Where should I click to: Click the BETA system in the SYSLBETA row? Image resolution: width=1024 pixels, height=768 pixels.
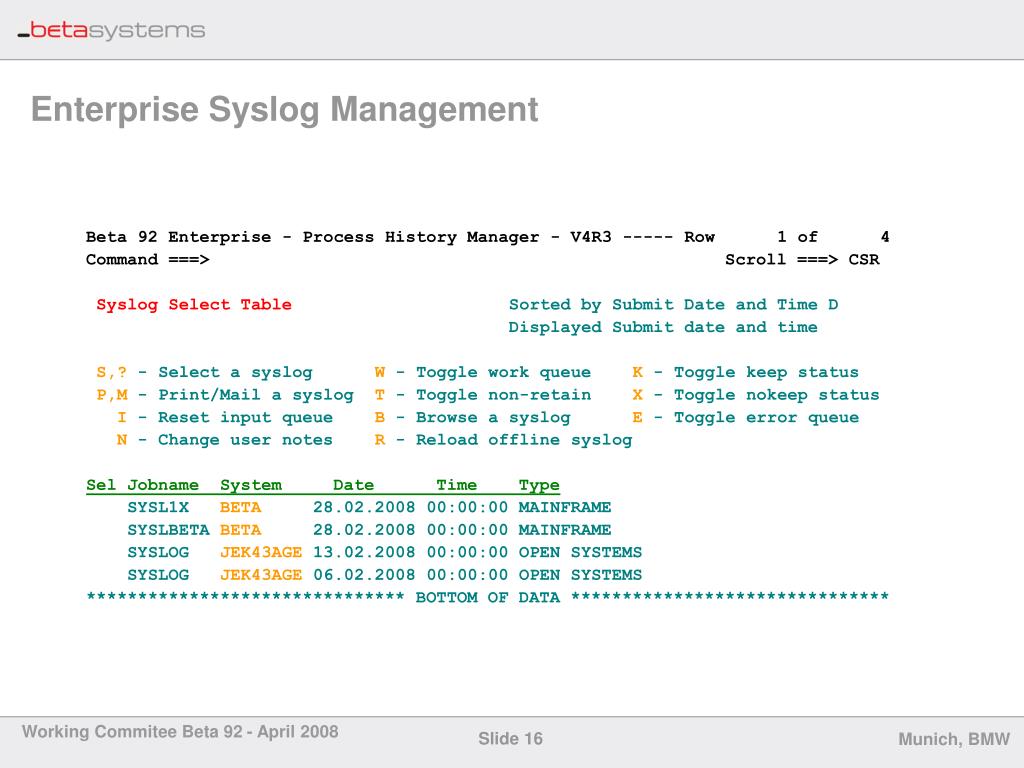240,530
